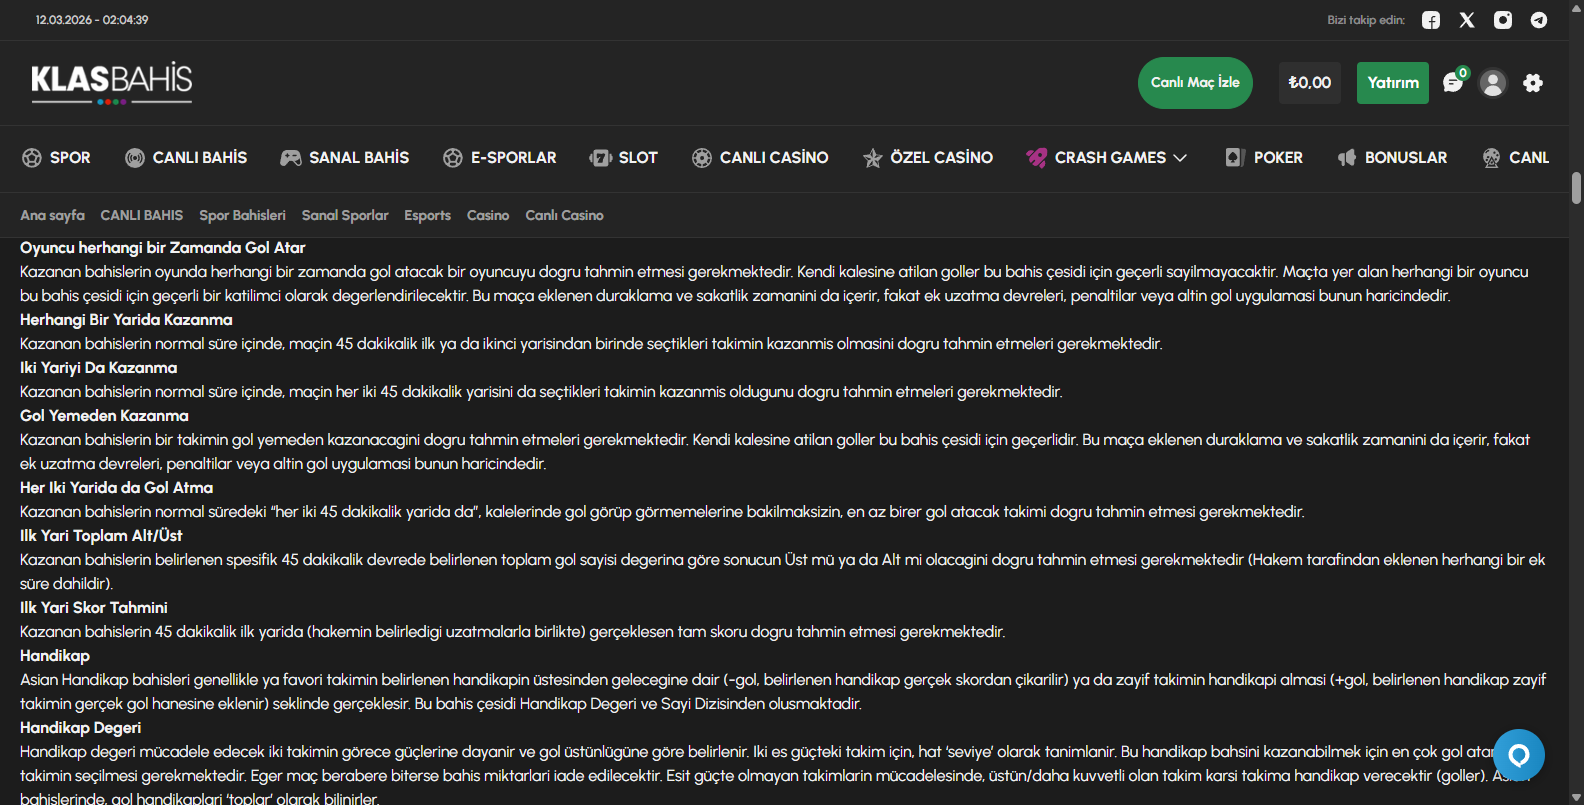Click the page vertical scrollbar thumb

coord(1576,188)
